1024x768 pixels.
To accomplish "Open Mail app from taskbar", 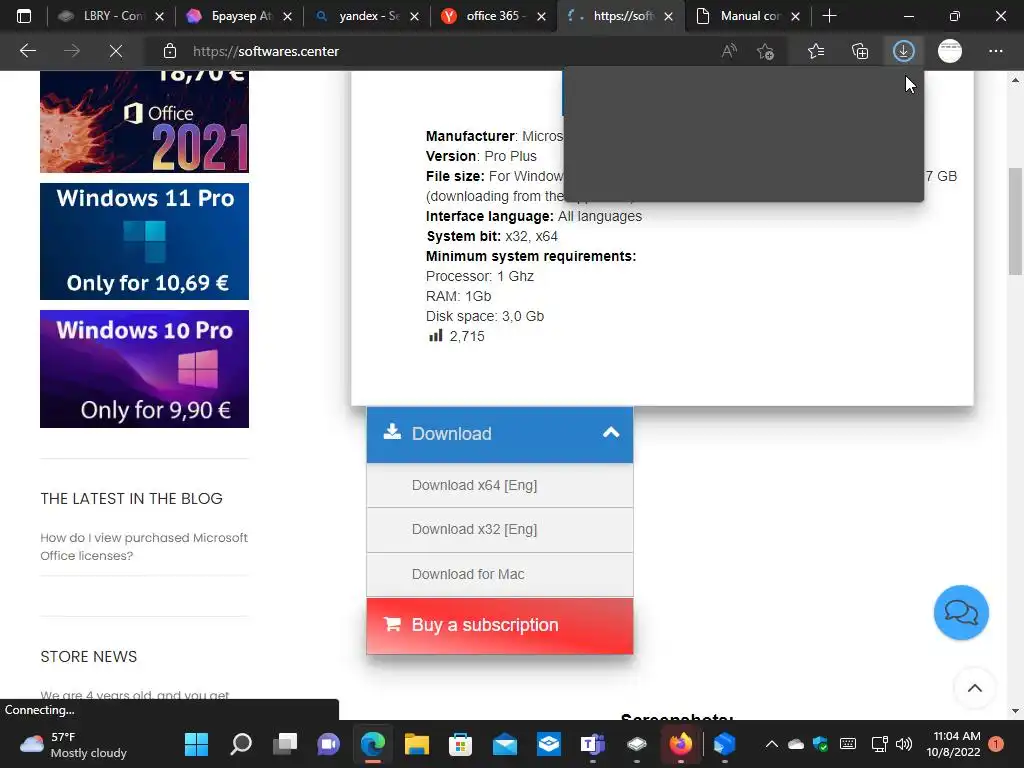I will (505, 744).
